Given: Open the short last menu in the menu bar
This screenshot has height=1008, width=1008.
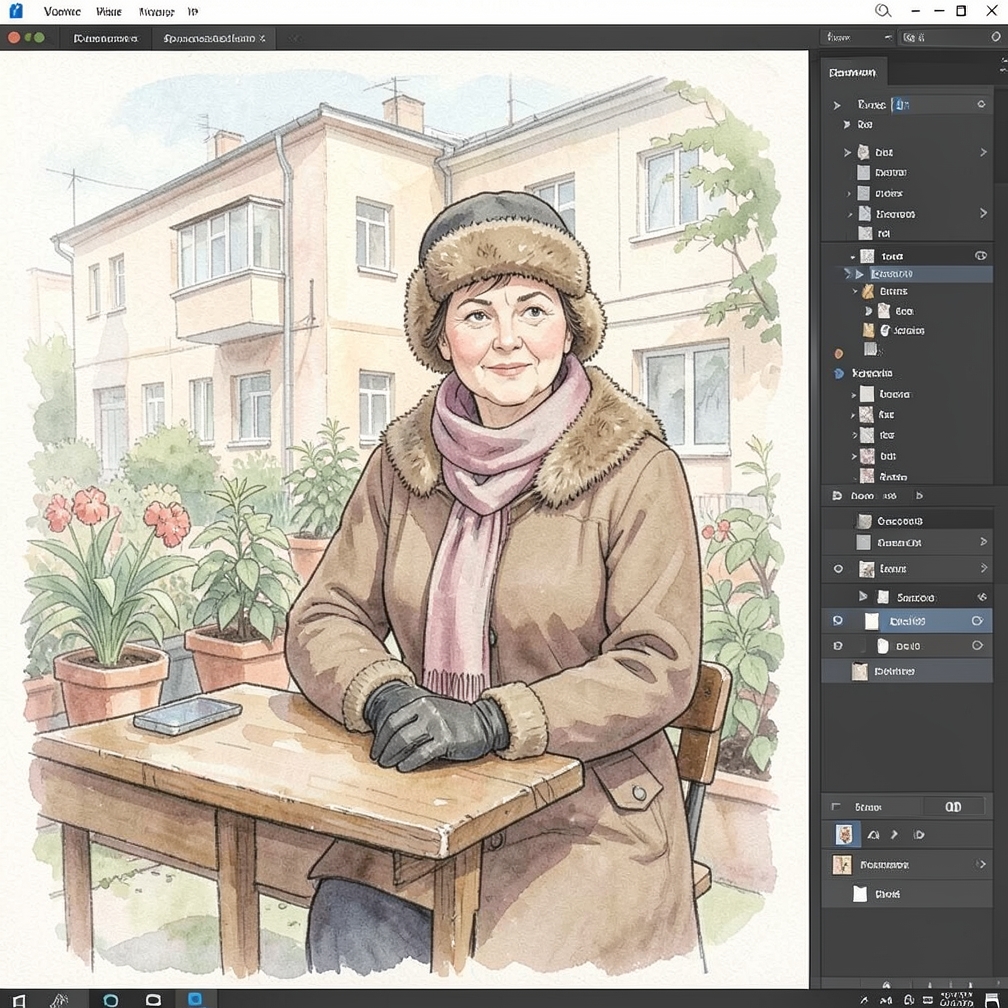Looking at the screenshot, I should (193, 12).
